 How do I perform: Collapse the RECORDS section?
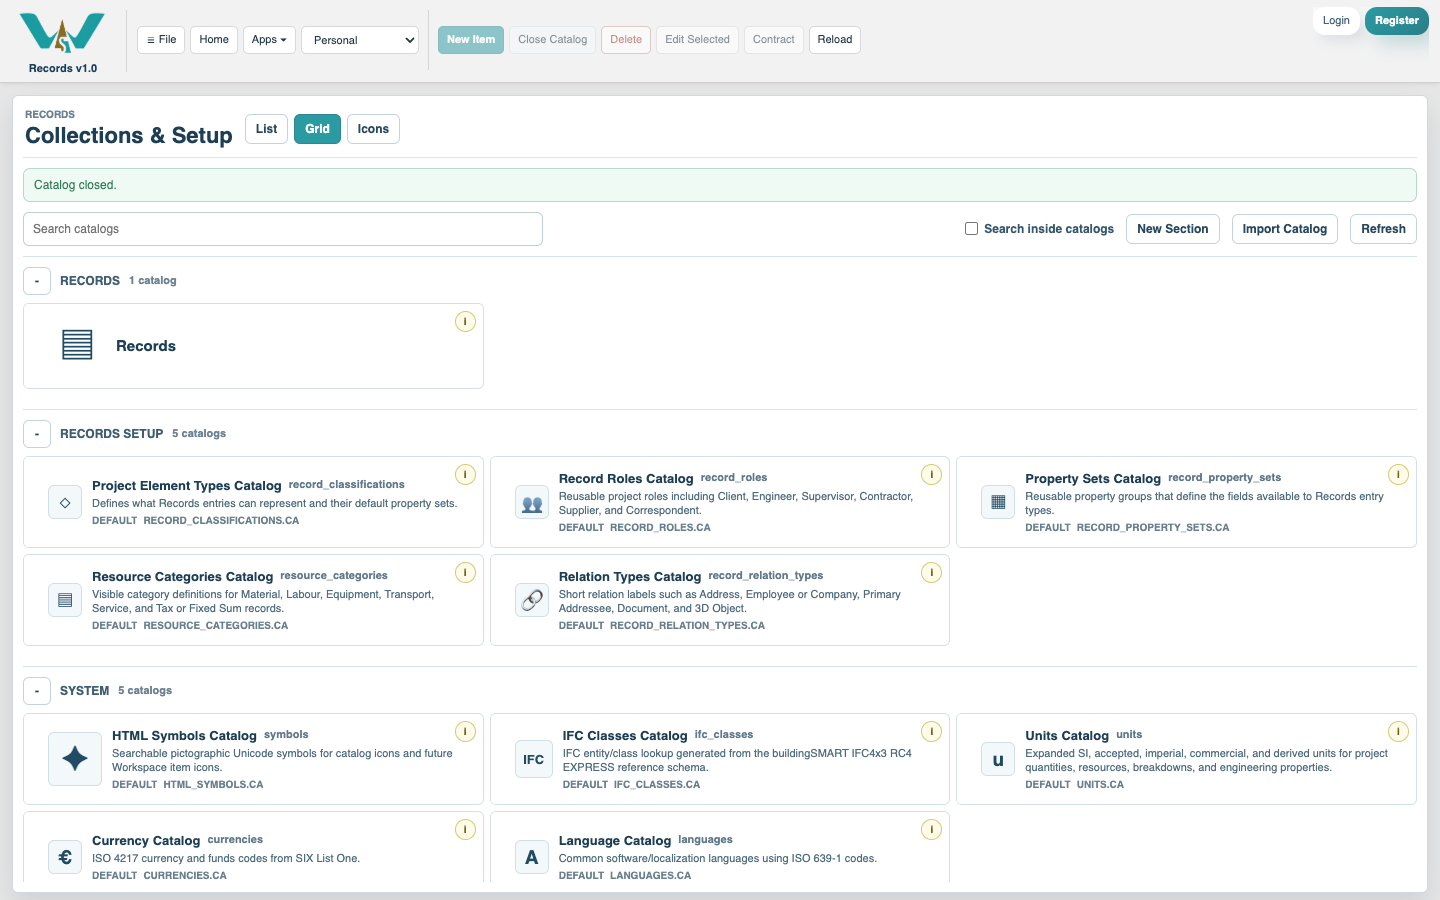[37, 281]
